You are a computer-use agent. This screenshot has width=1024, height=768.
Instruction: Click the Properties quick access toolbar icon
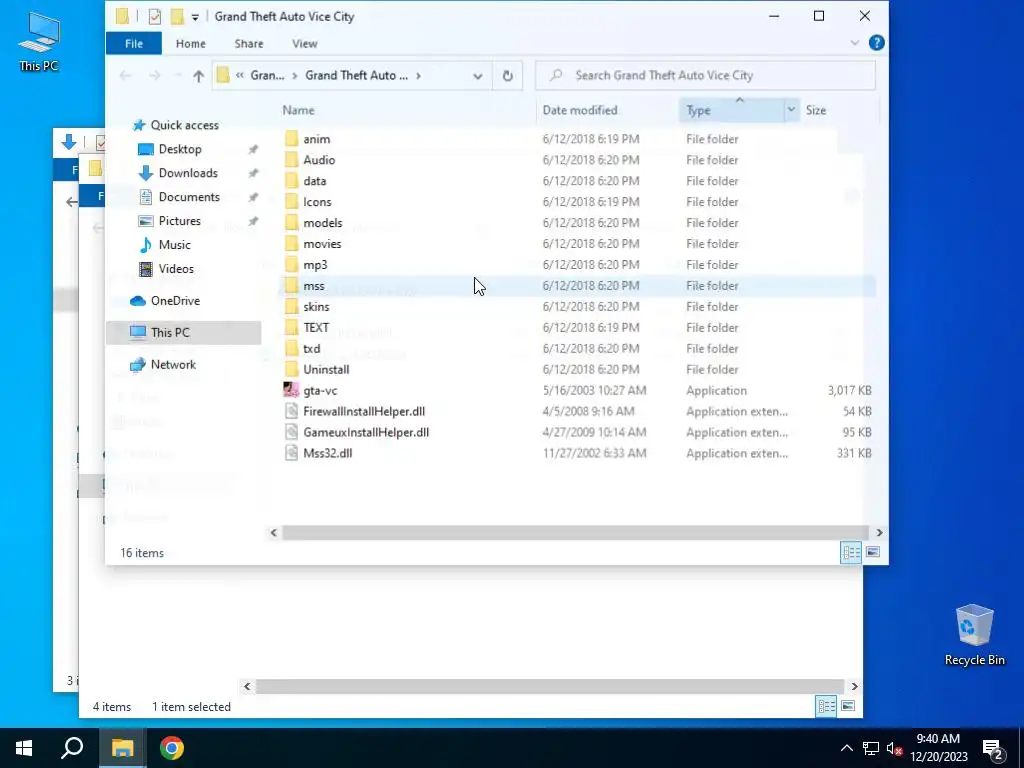click(x=155, y=16)
